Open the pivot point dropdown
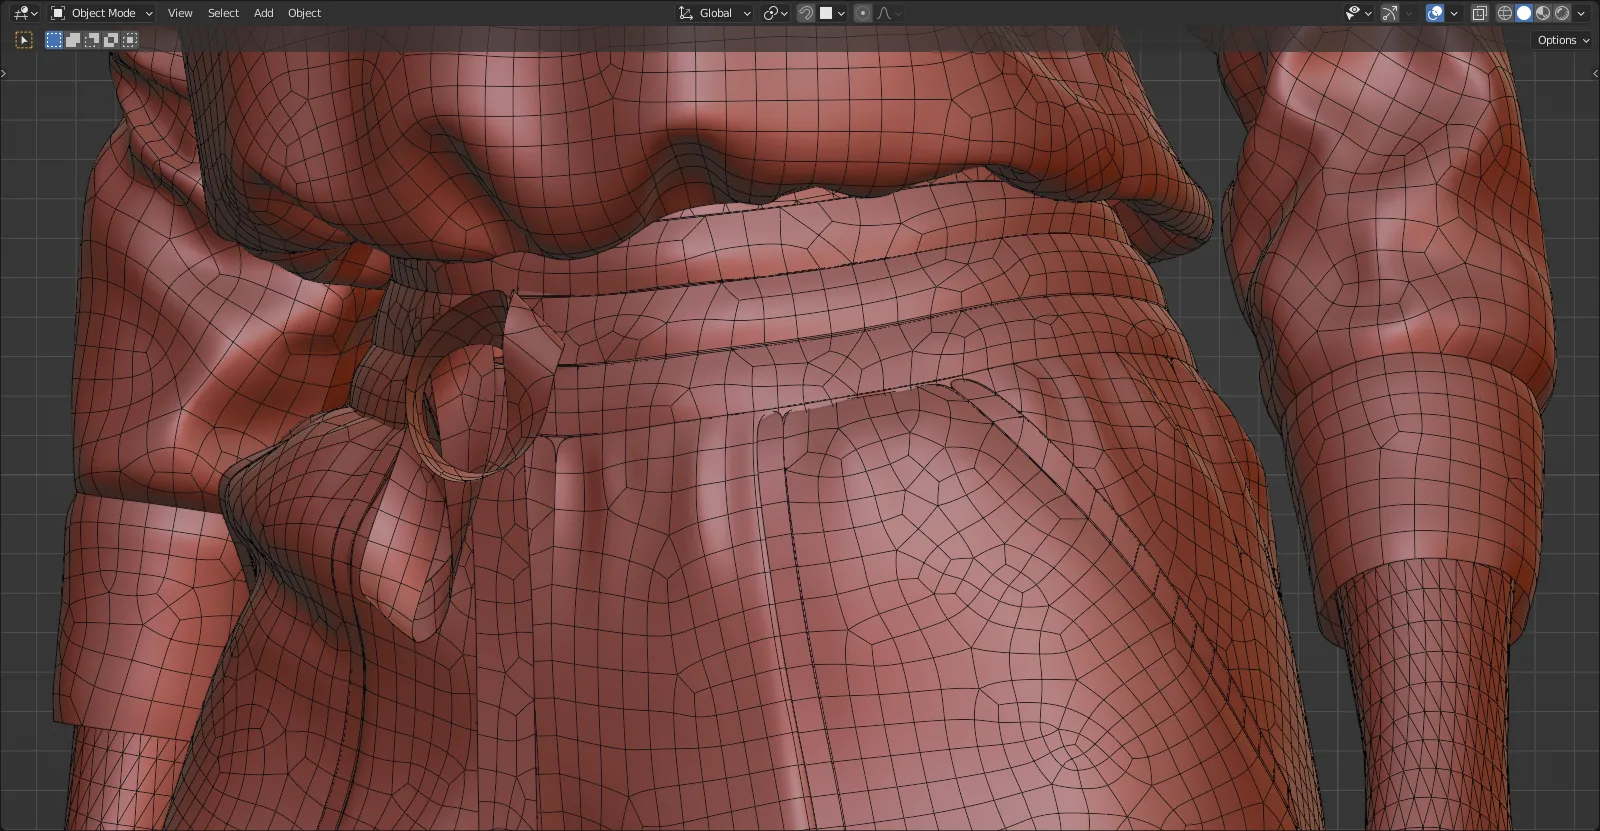The image size is (1600, 831). (x=776, y=13)
